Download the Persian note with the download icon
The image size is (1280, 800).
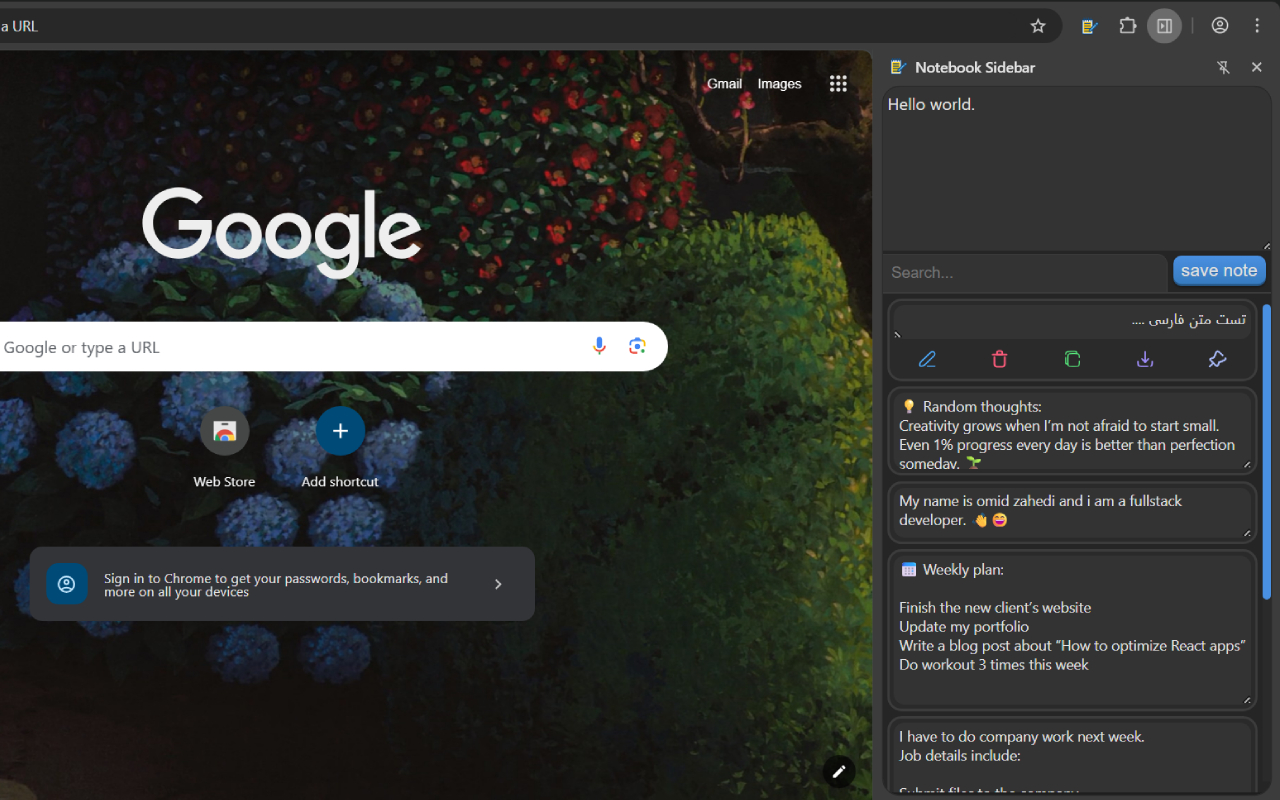click(1145, 359)
